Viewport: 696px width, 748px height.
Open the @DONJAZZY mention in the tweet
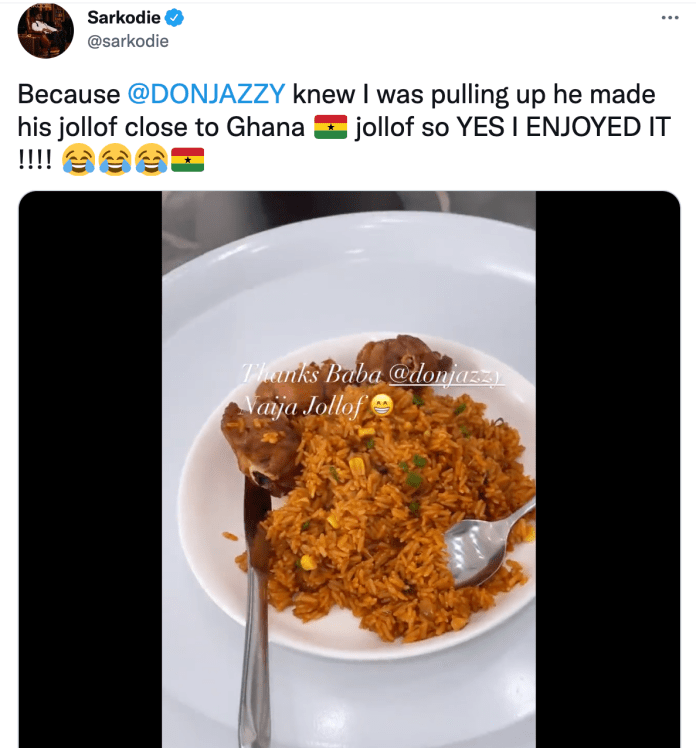click(x=207, y=94)
